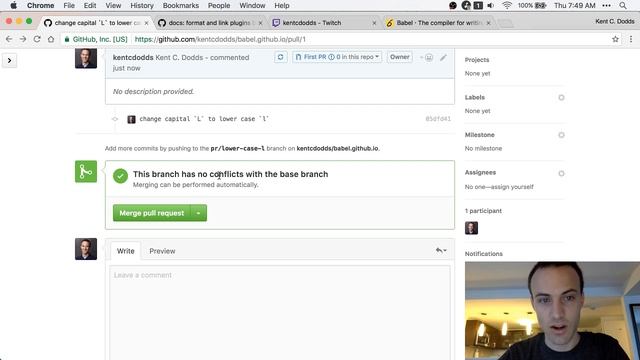The image size is (640, 360).
Task: Reload the current page
Action: pos(37,39)
